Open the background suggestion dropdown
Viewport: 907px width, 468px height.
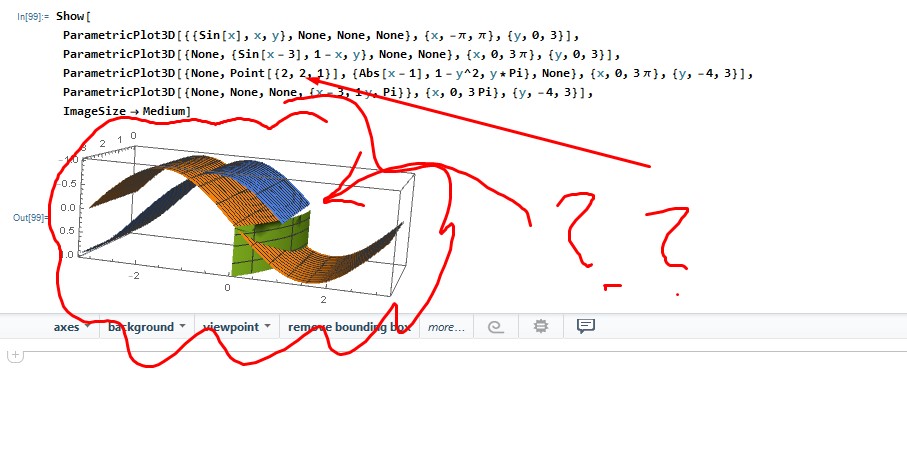pos(146,327)
